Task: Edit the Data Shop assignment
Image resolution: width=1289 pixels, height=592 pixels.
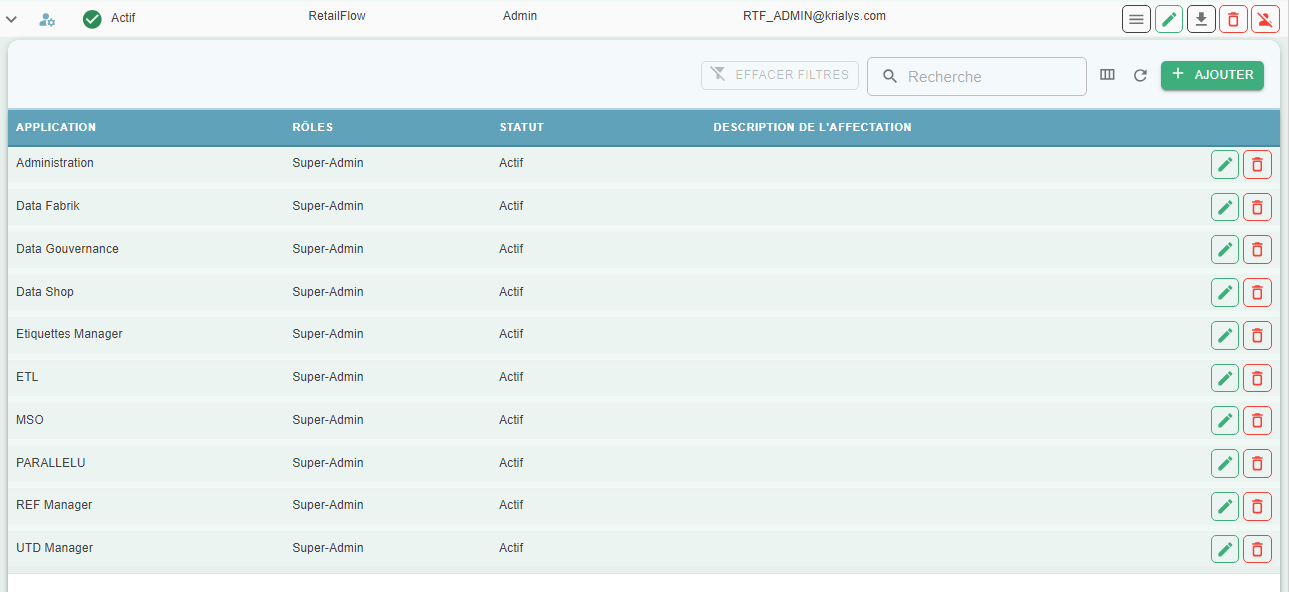Action: pyautogui.click(x=1225, y=292)
